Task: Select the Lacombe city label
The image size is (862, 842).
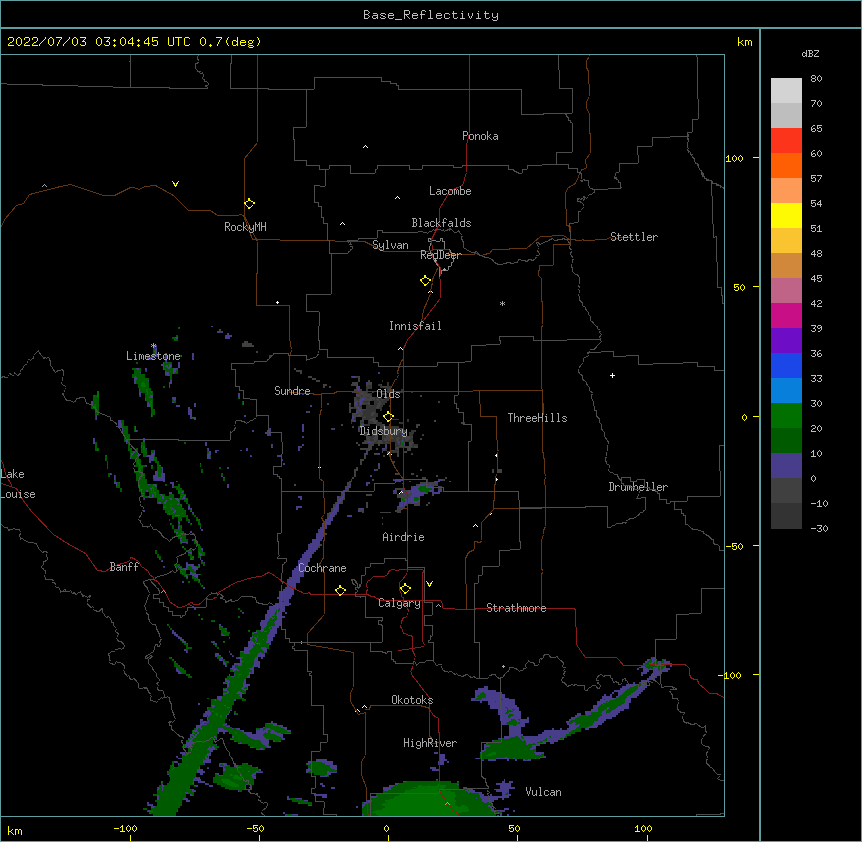Action: point(450,191)
